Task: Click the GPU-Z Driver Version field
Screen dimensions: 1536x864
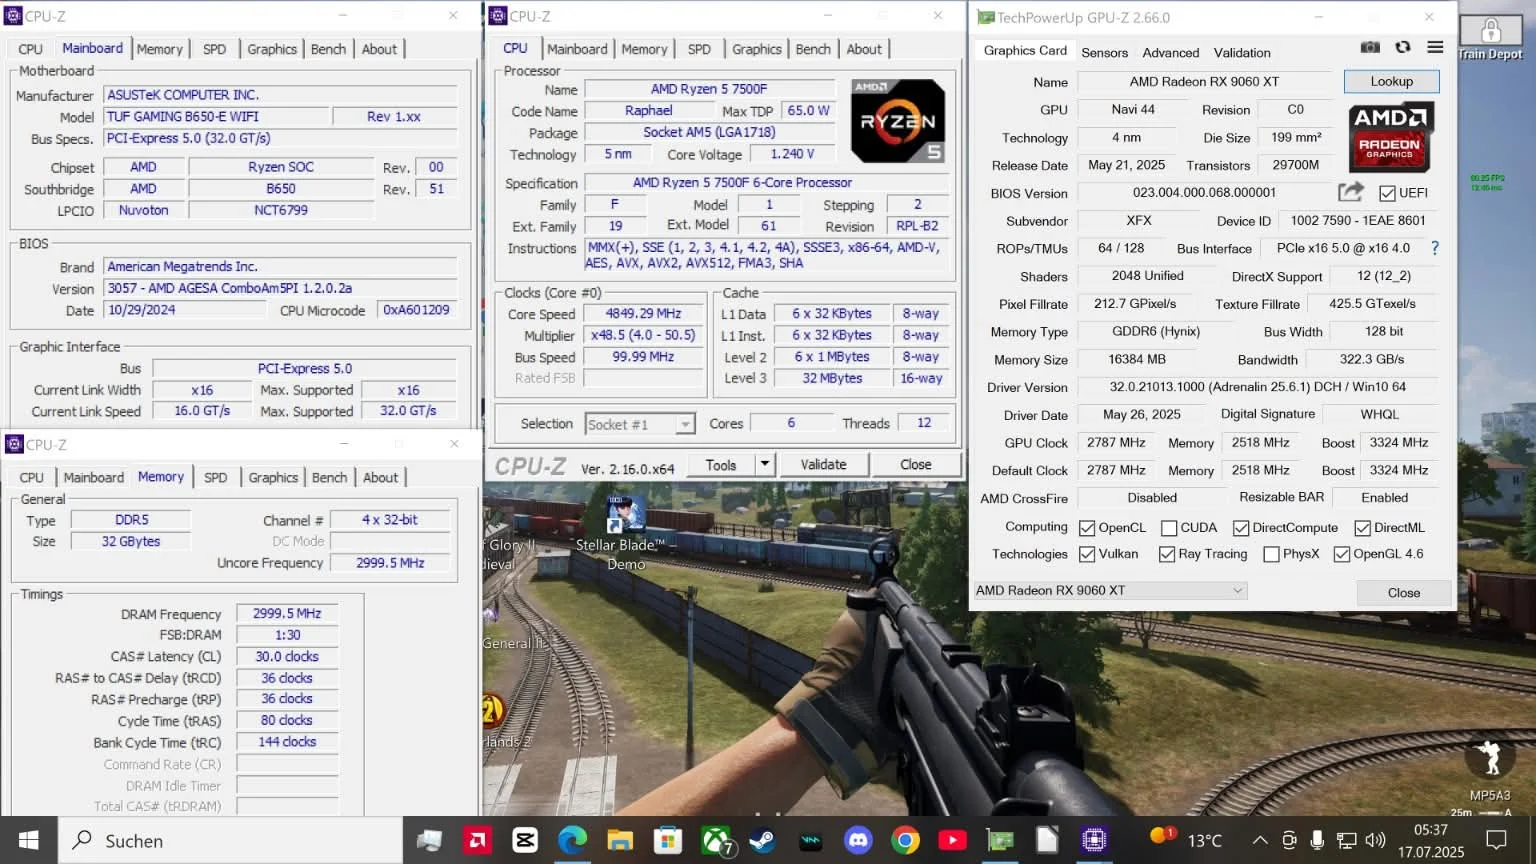Action: point(1257,387)
